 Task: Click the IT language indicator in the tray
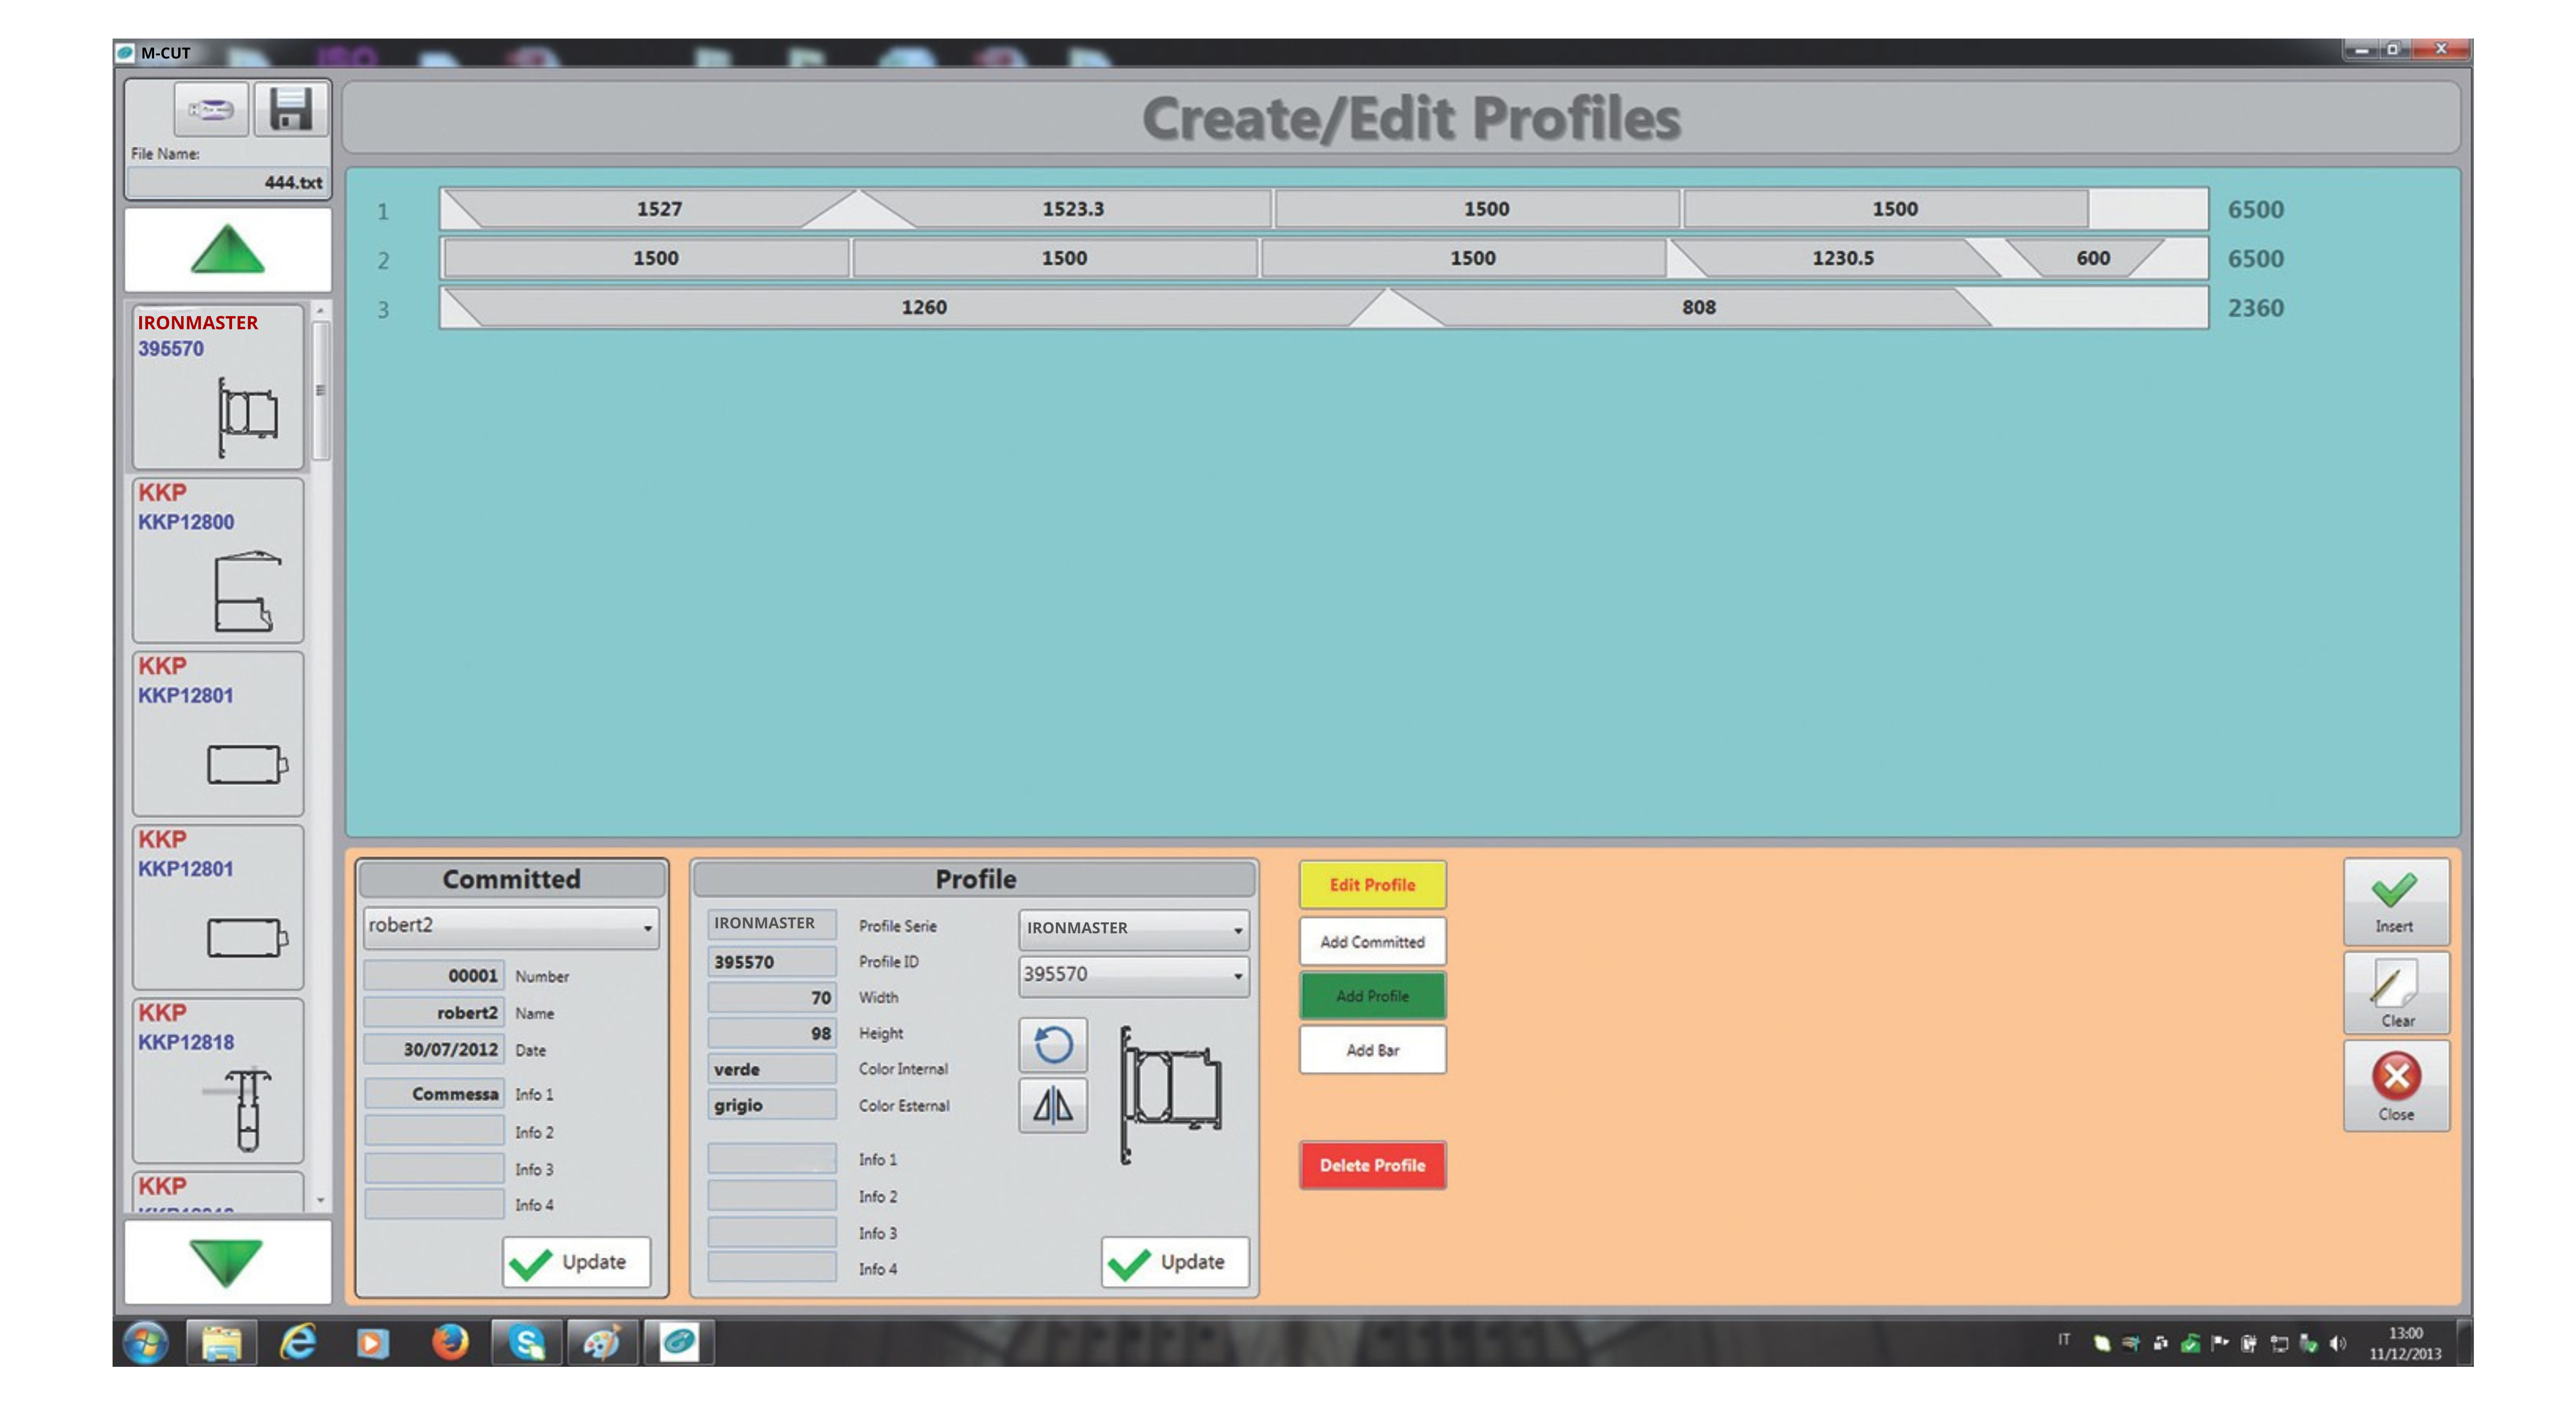2064,1340
